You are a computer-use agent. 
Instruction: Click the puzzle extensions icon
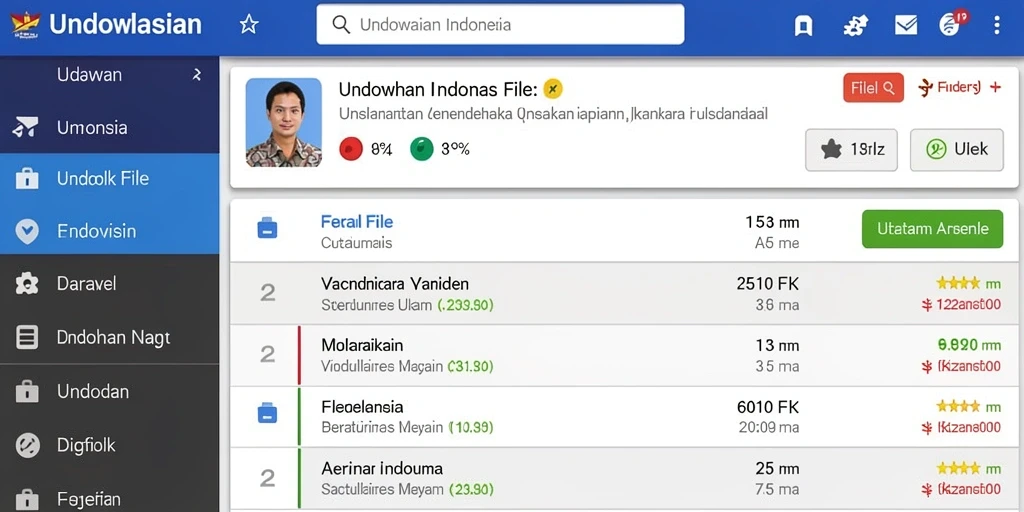click(x=855, y=25)
